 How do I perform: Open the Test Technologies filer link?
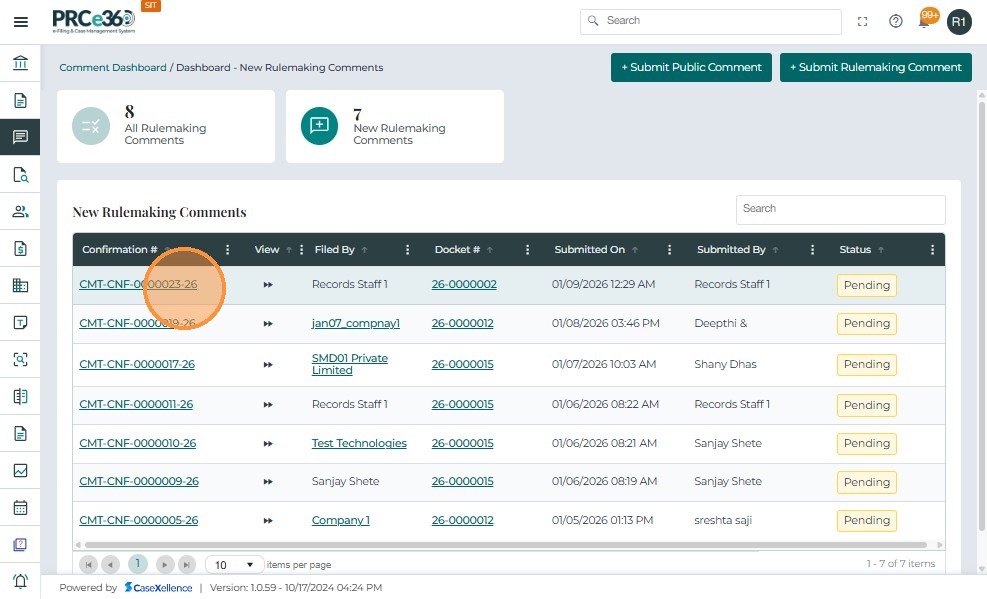[359, 443]
